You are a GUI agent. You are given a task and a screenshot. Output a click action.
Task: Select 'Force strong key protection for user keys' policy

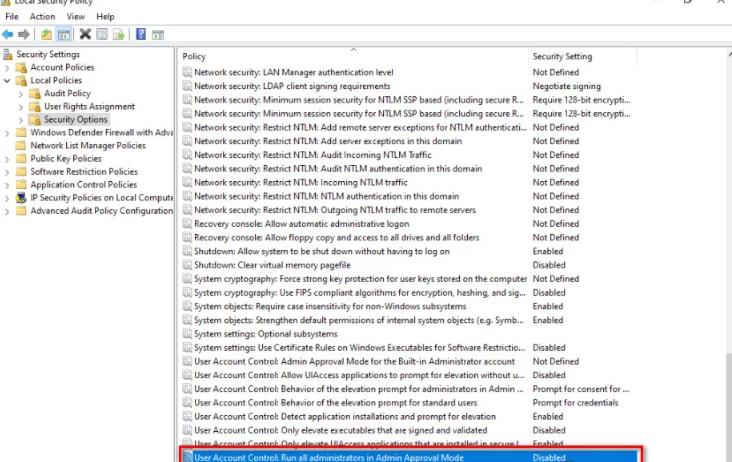point(360,279)
